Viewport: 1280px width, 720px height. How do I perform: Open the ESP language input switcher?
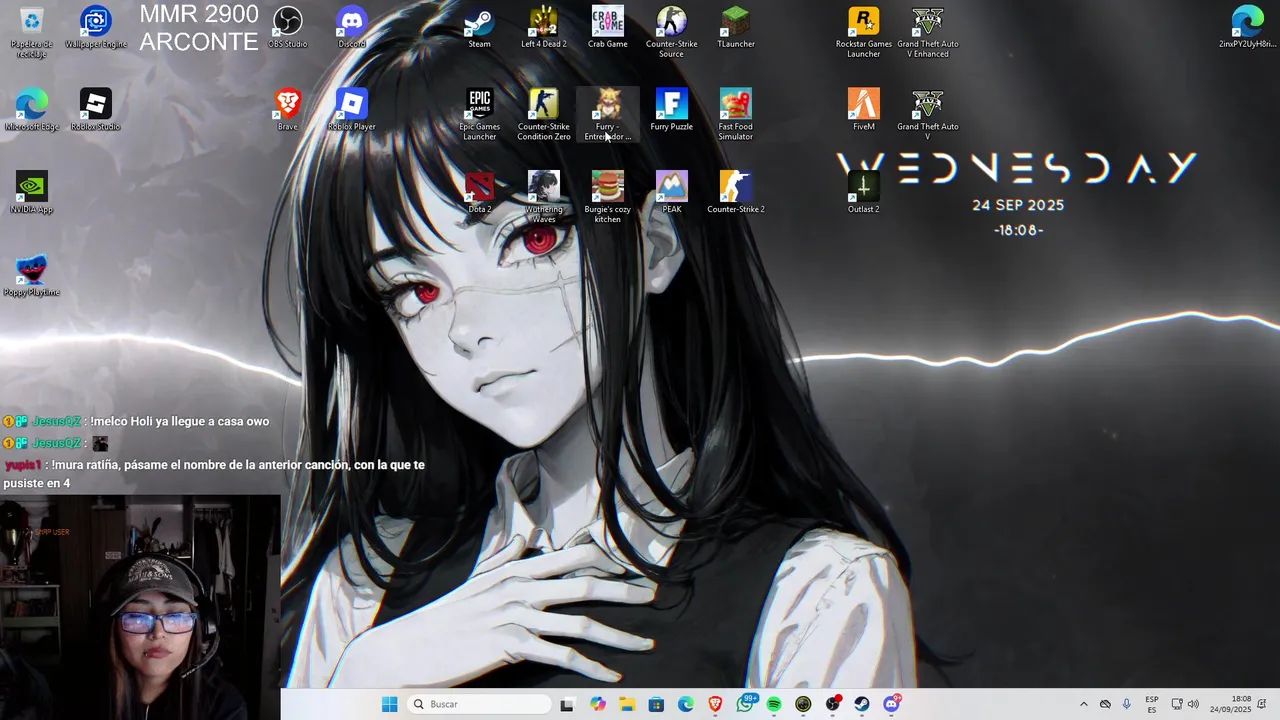1152,704
